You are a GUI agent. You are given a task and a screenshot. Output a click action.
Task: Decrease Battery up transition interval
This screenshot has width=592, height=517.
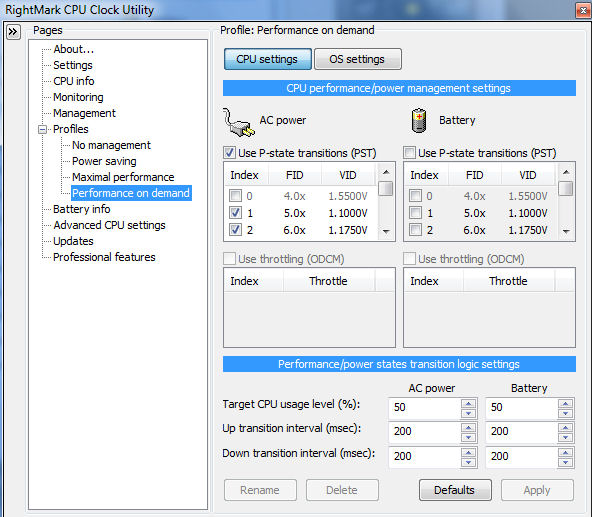566,437
